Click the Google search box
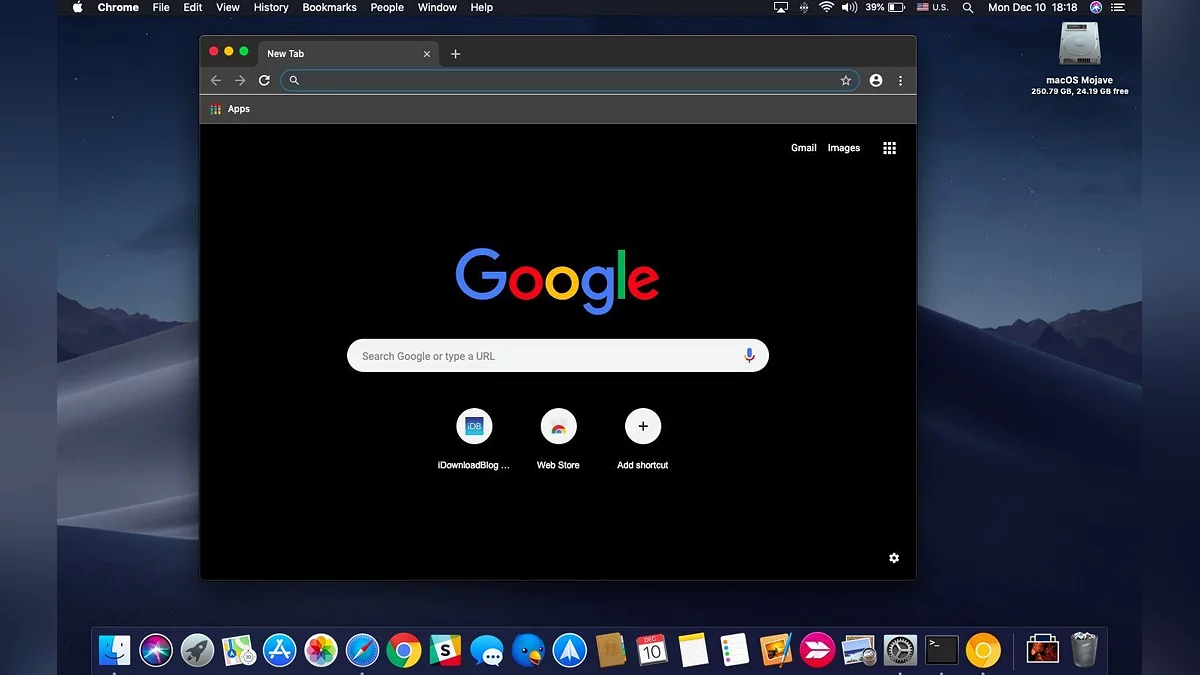 click(x=545, y=356)
